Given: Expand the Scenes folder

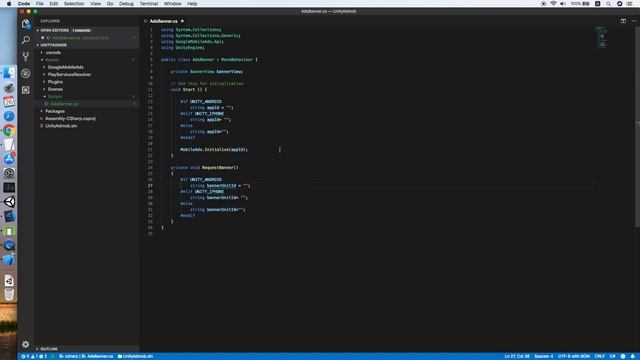Looking at the screenshot, I should 55,89.
